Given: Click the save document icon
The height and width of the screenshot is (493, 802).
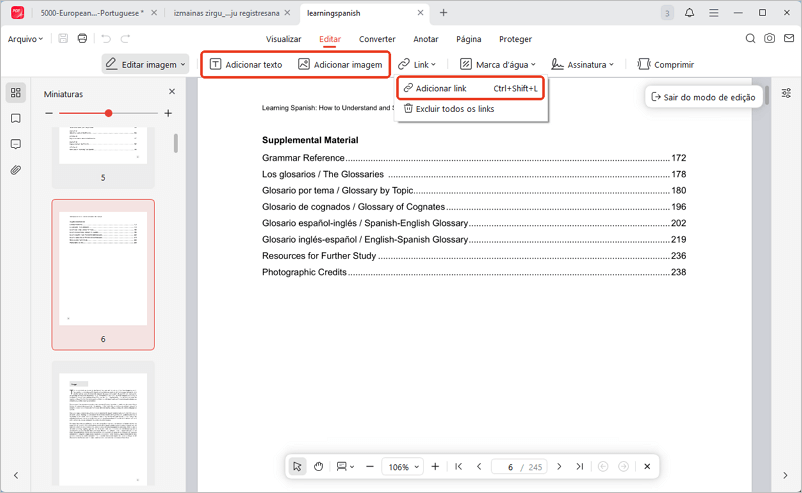Looking at the screenshot, I should click(x=63, y=38).
